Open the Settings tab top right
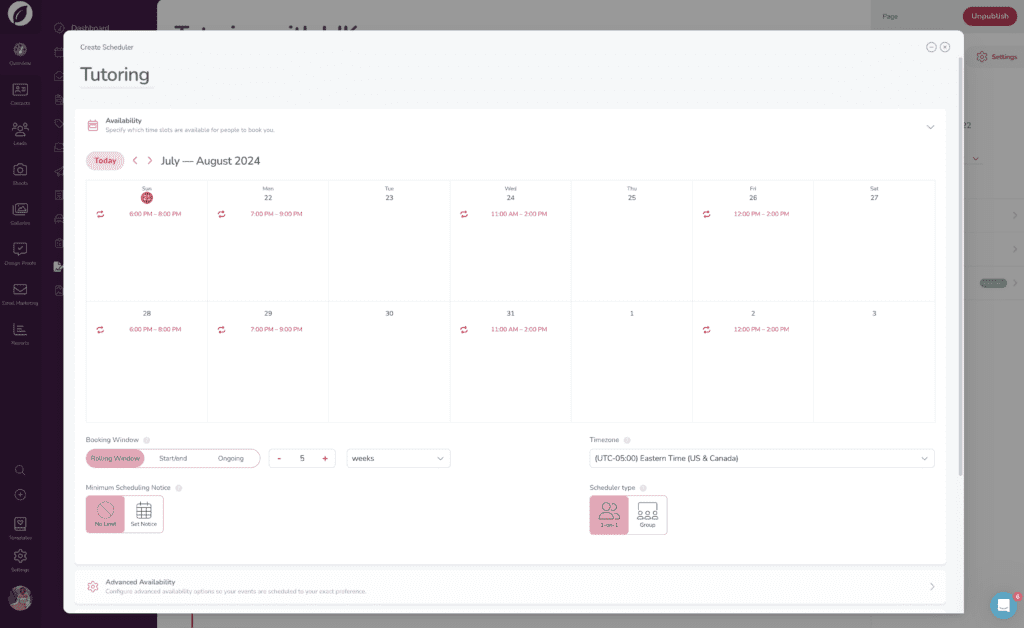1024x628 pixels. tap(997, 57)
